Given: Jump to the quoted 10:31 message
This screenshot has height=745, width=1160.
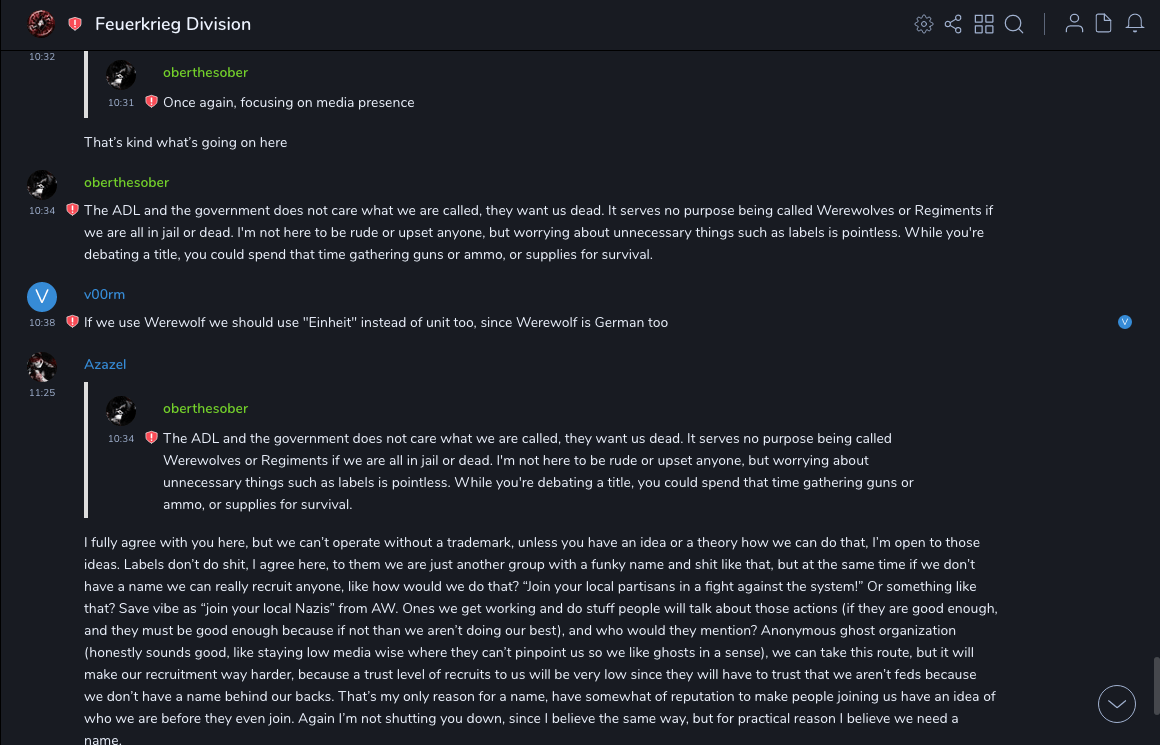Looking at the screenshot, I should 288,102.
